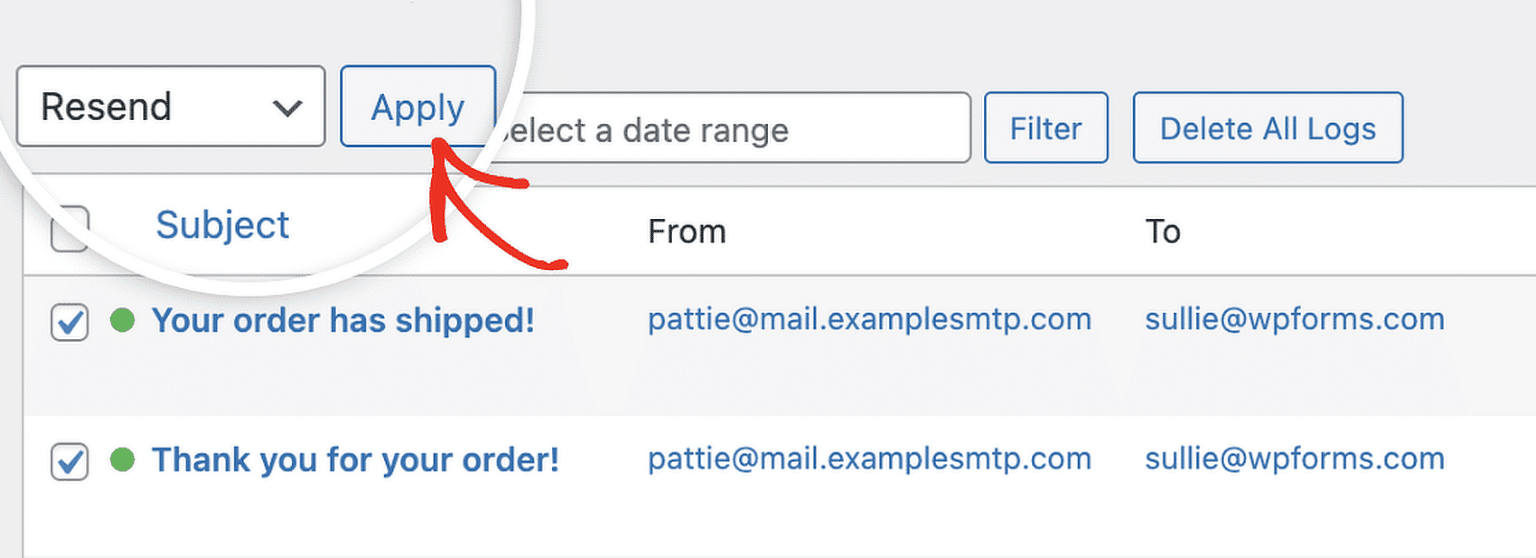1536x558 pixels.
Task: Open the "Your order has shipped!" email log
Action: (x=343, y=321)
